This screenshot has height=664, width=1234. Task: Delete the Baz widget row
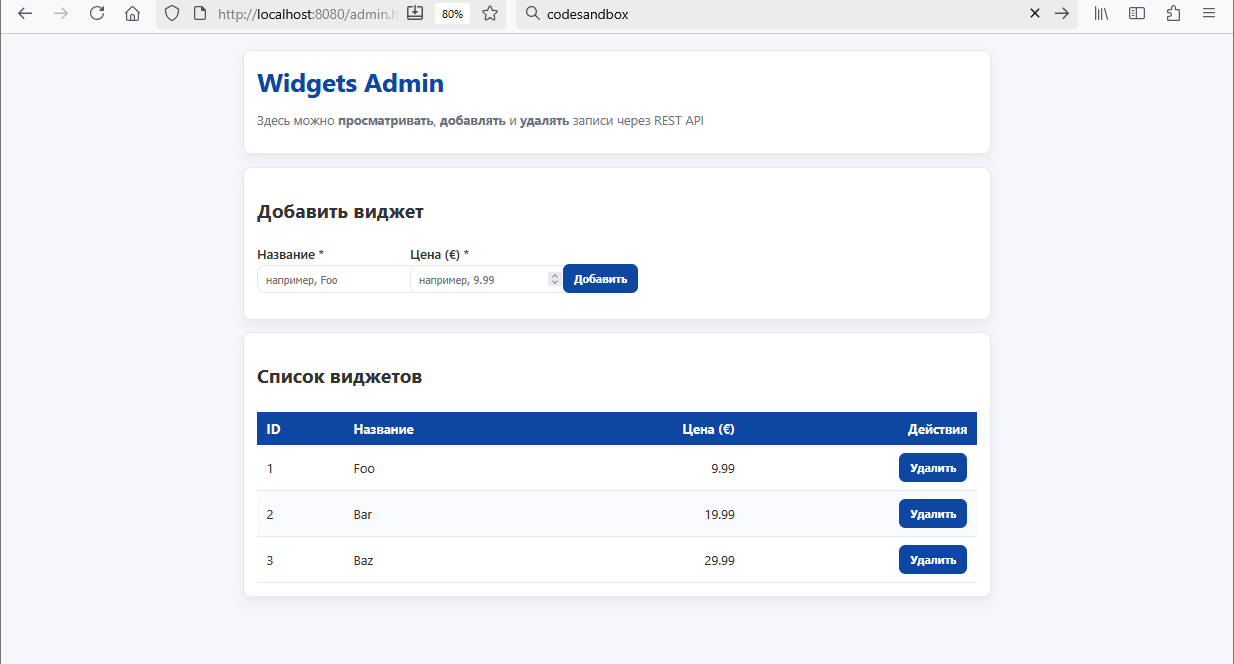coord(932,560)
